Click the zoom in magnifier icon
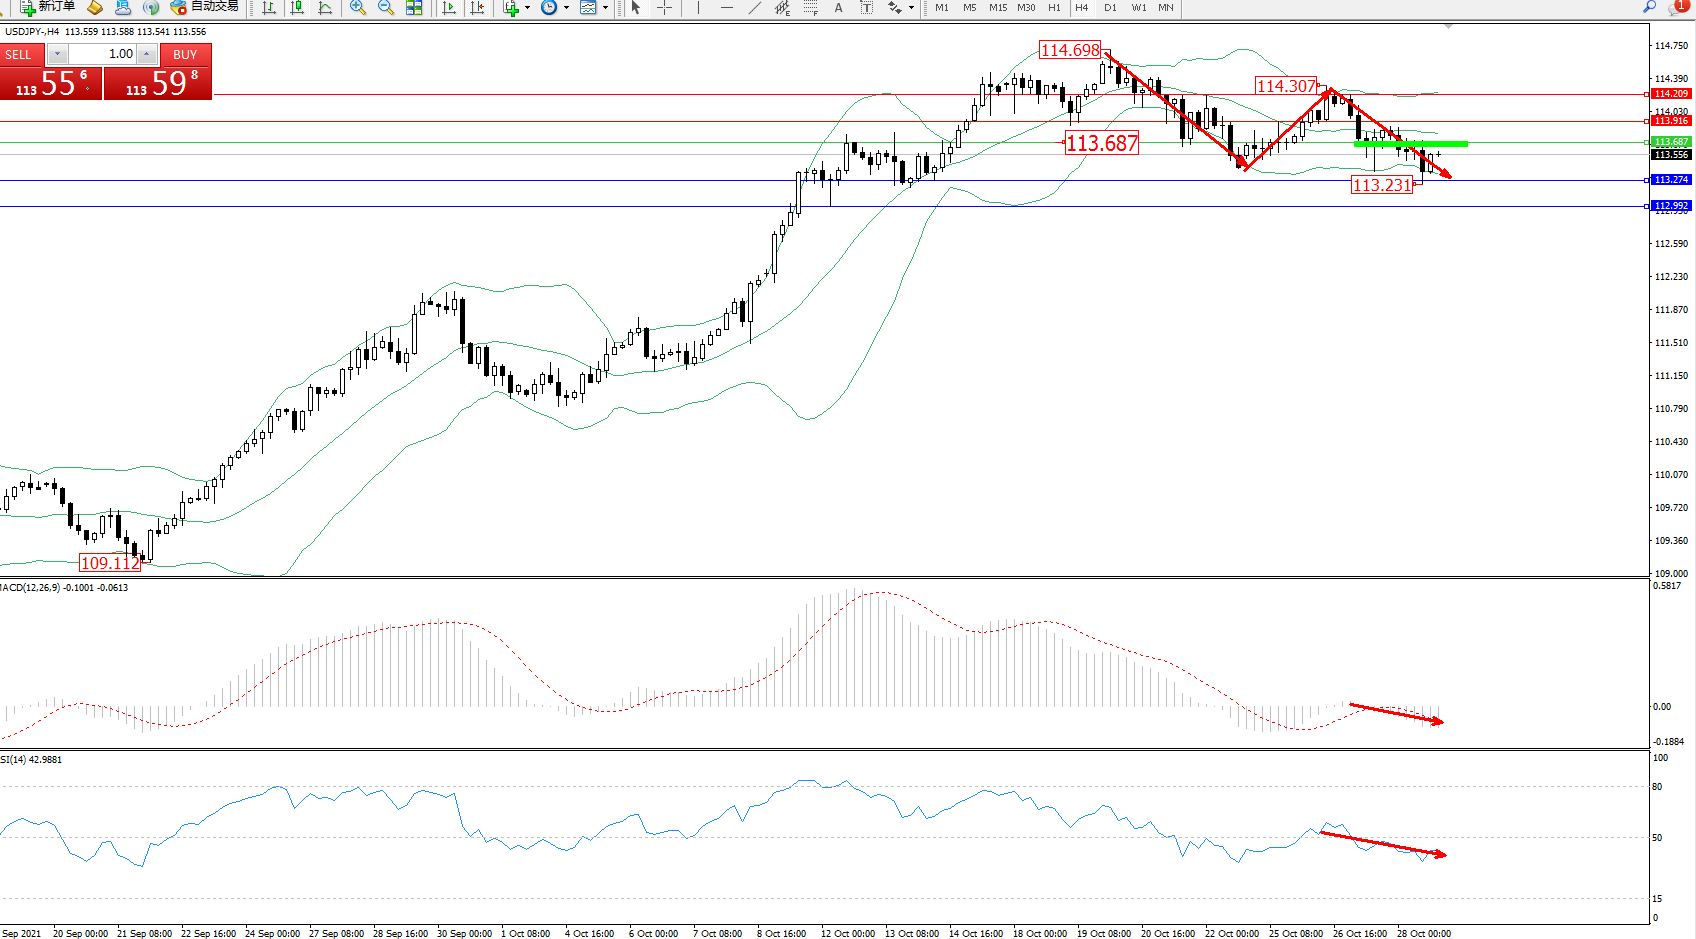The image size is (1696, 939). point(357,8)
